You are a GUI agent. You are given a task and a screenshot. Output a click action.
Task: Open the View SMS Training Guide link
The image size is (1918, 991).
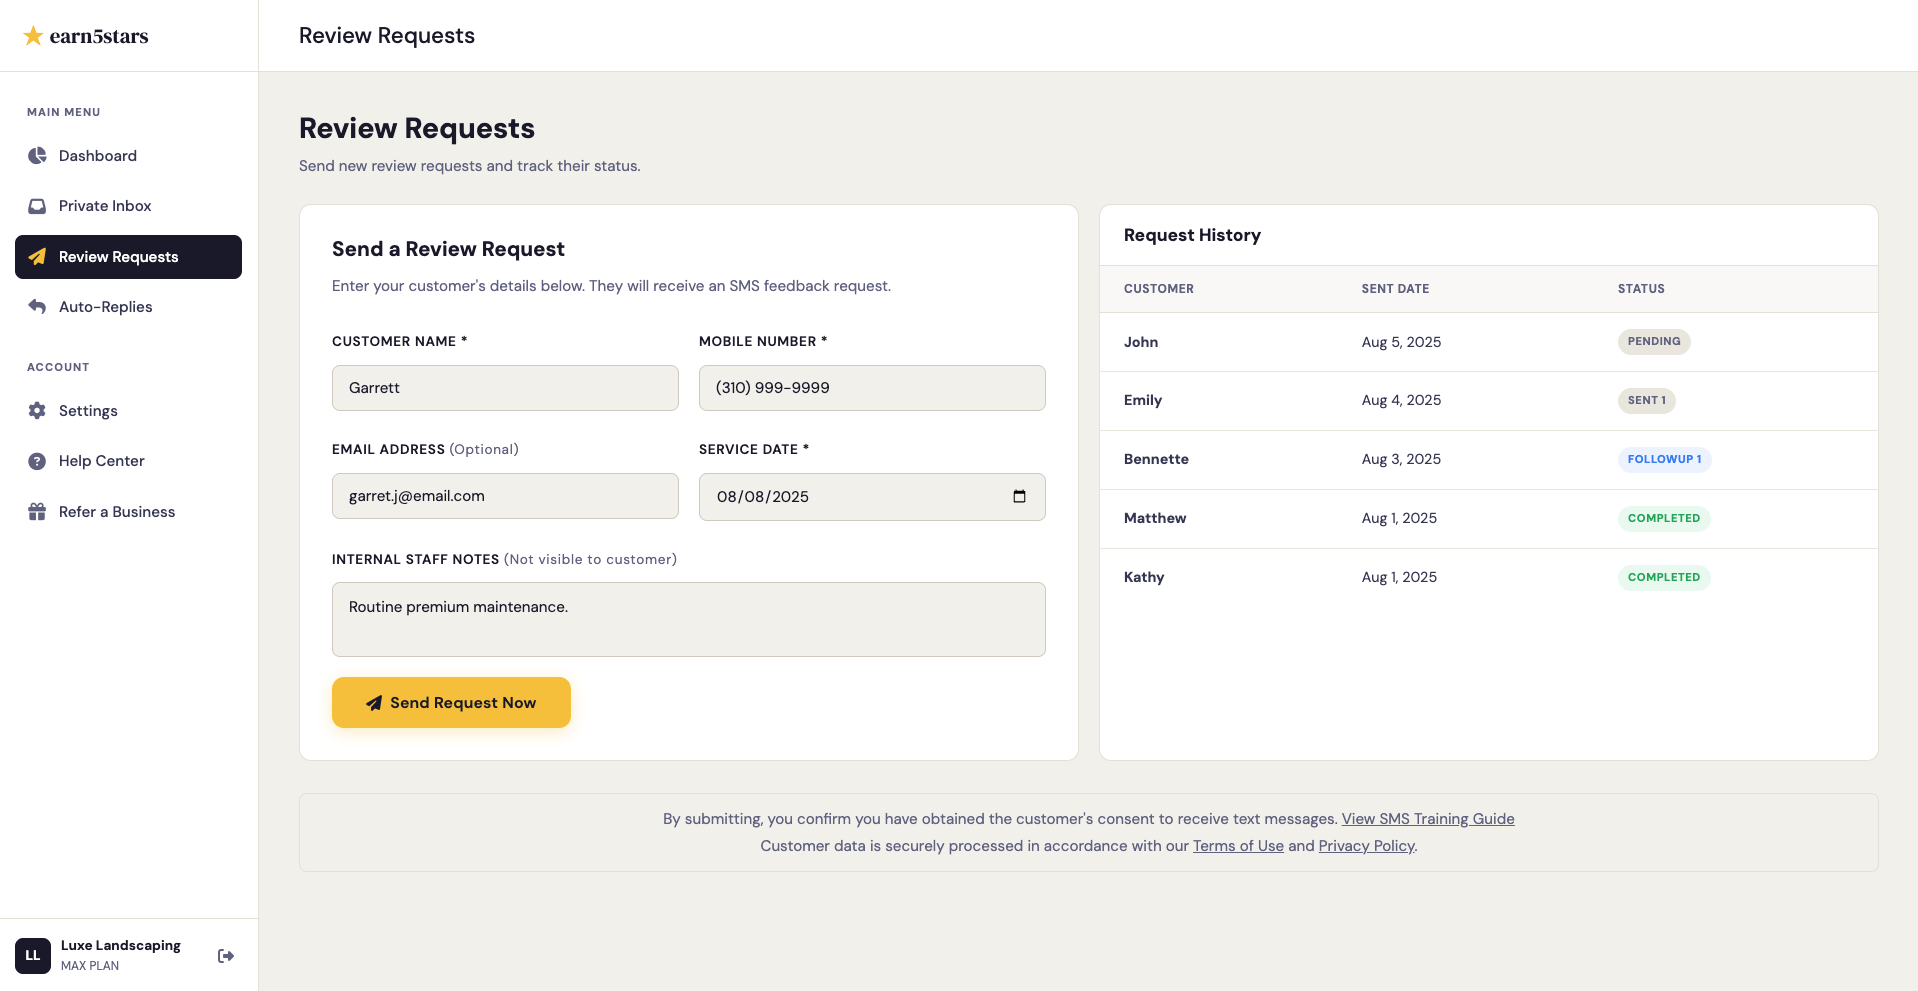1427,818
